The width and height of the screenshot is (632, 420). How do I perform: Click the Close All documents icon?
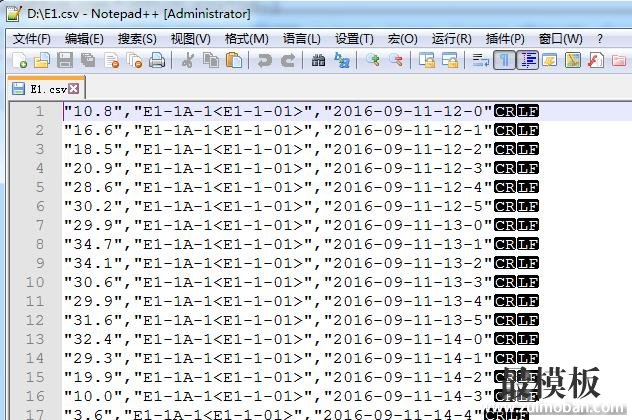tap(134, 60)
